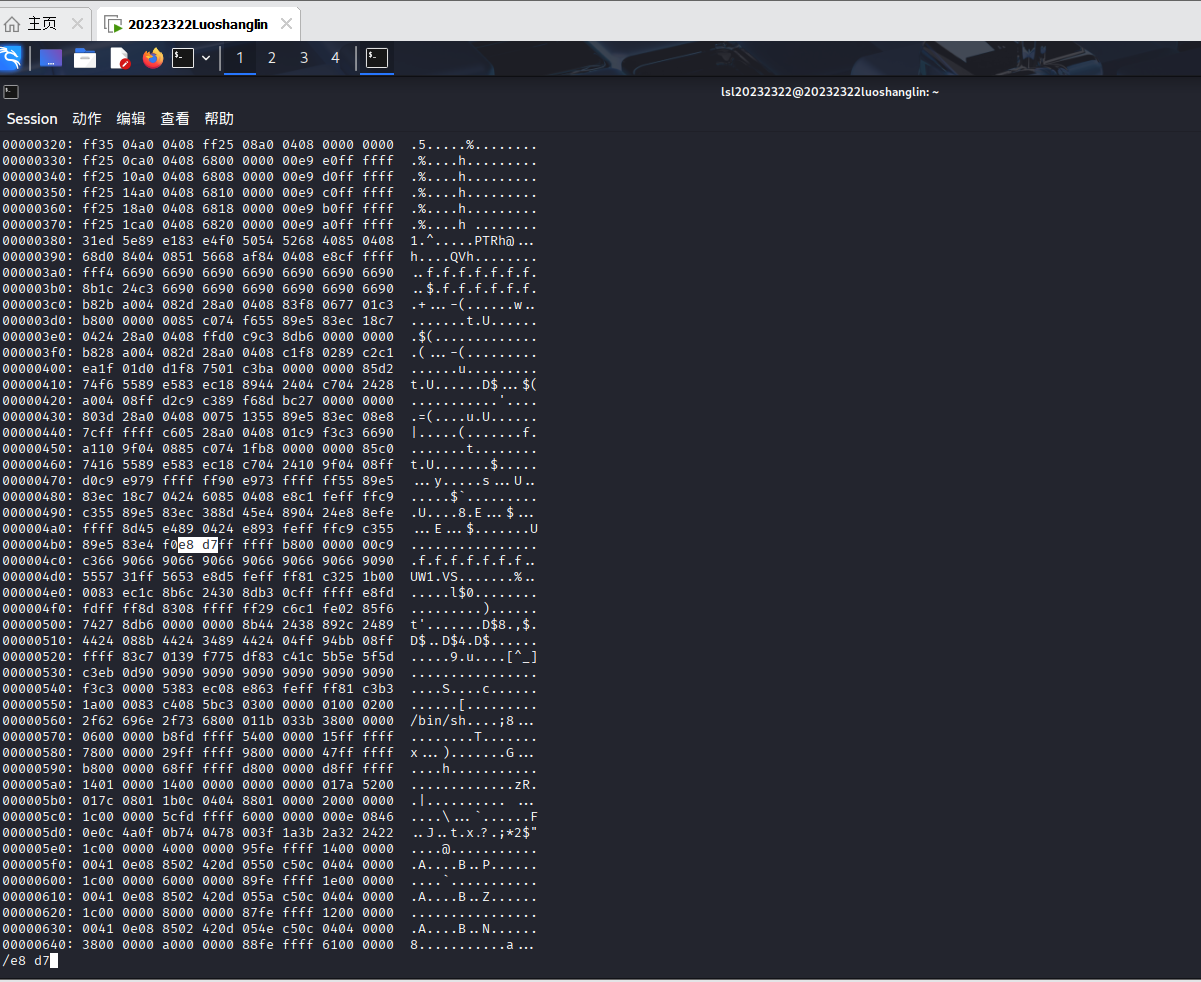1201x982 pixels.
Task: Open the 动作 menu
Action: tap(87, 118)
